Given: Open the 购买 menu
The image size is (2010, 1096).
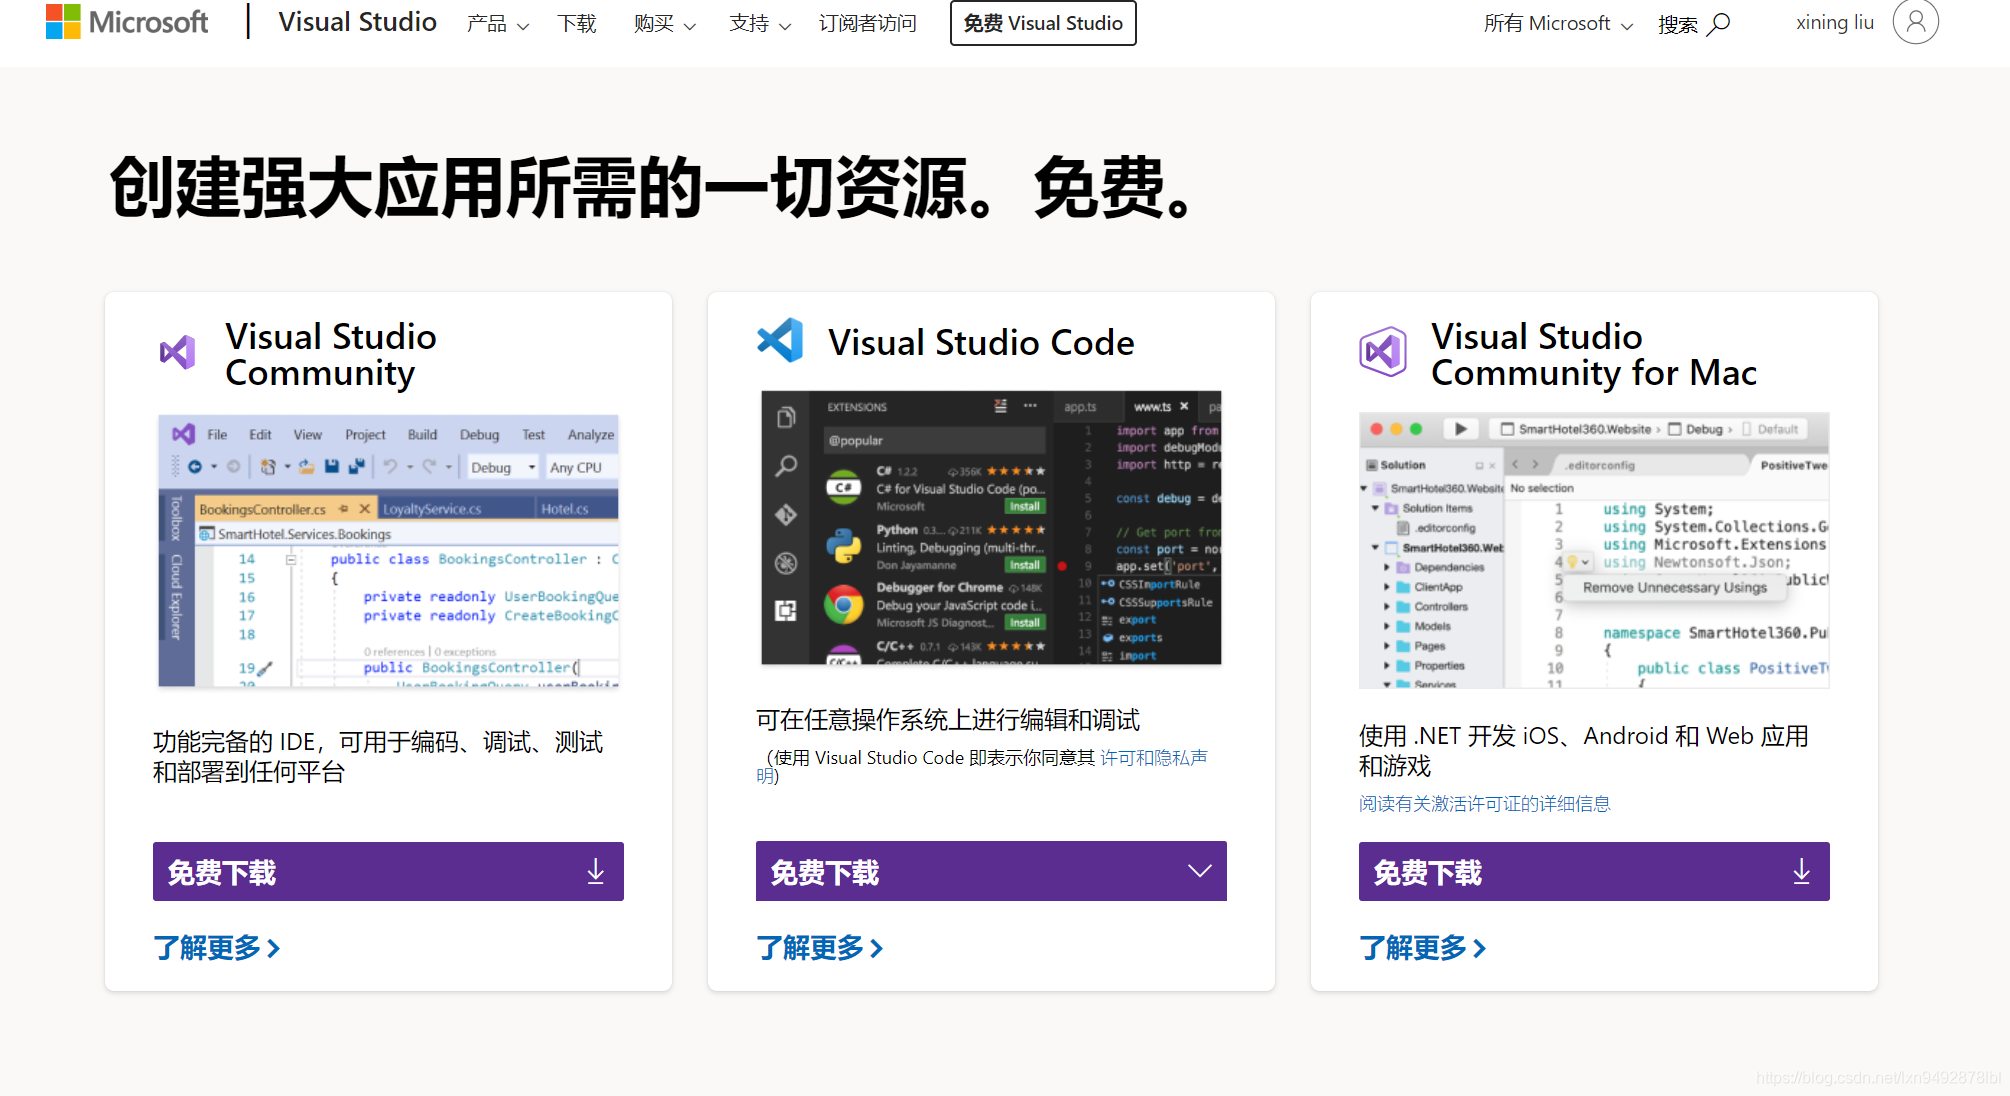Looking at the screenshot, I should coord(664,24).
